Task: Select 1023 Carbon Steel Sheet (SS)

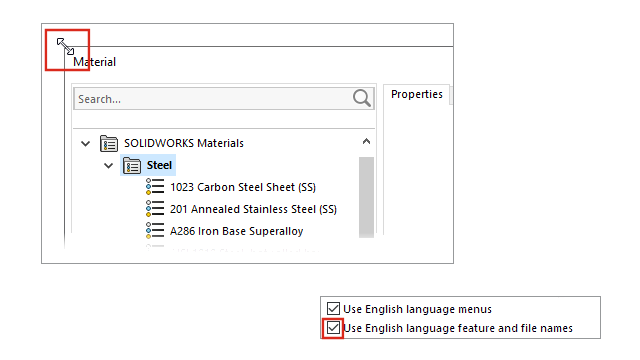Action: point(243,187)
